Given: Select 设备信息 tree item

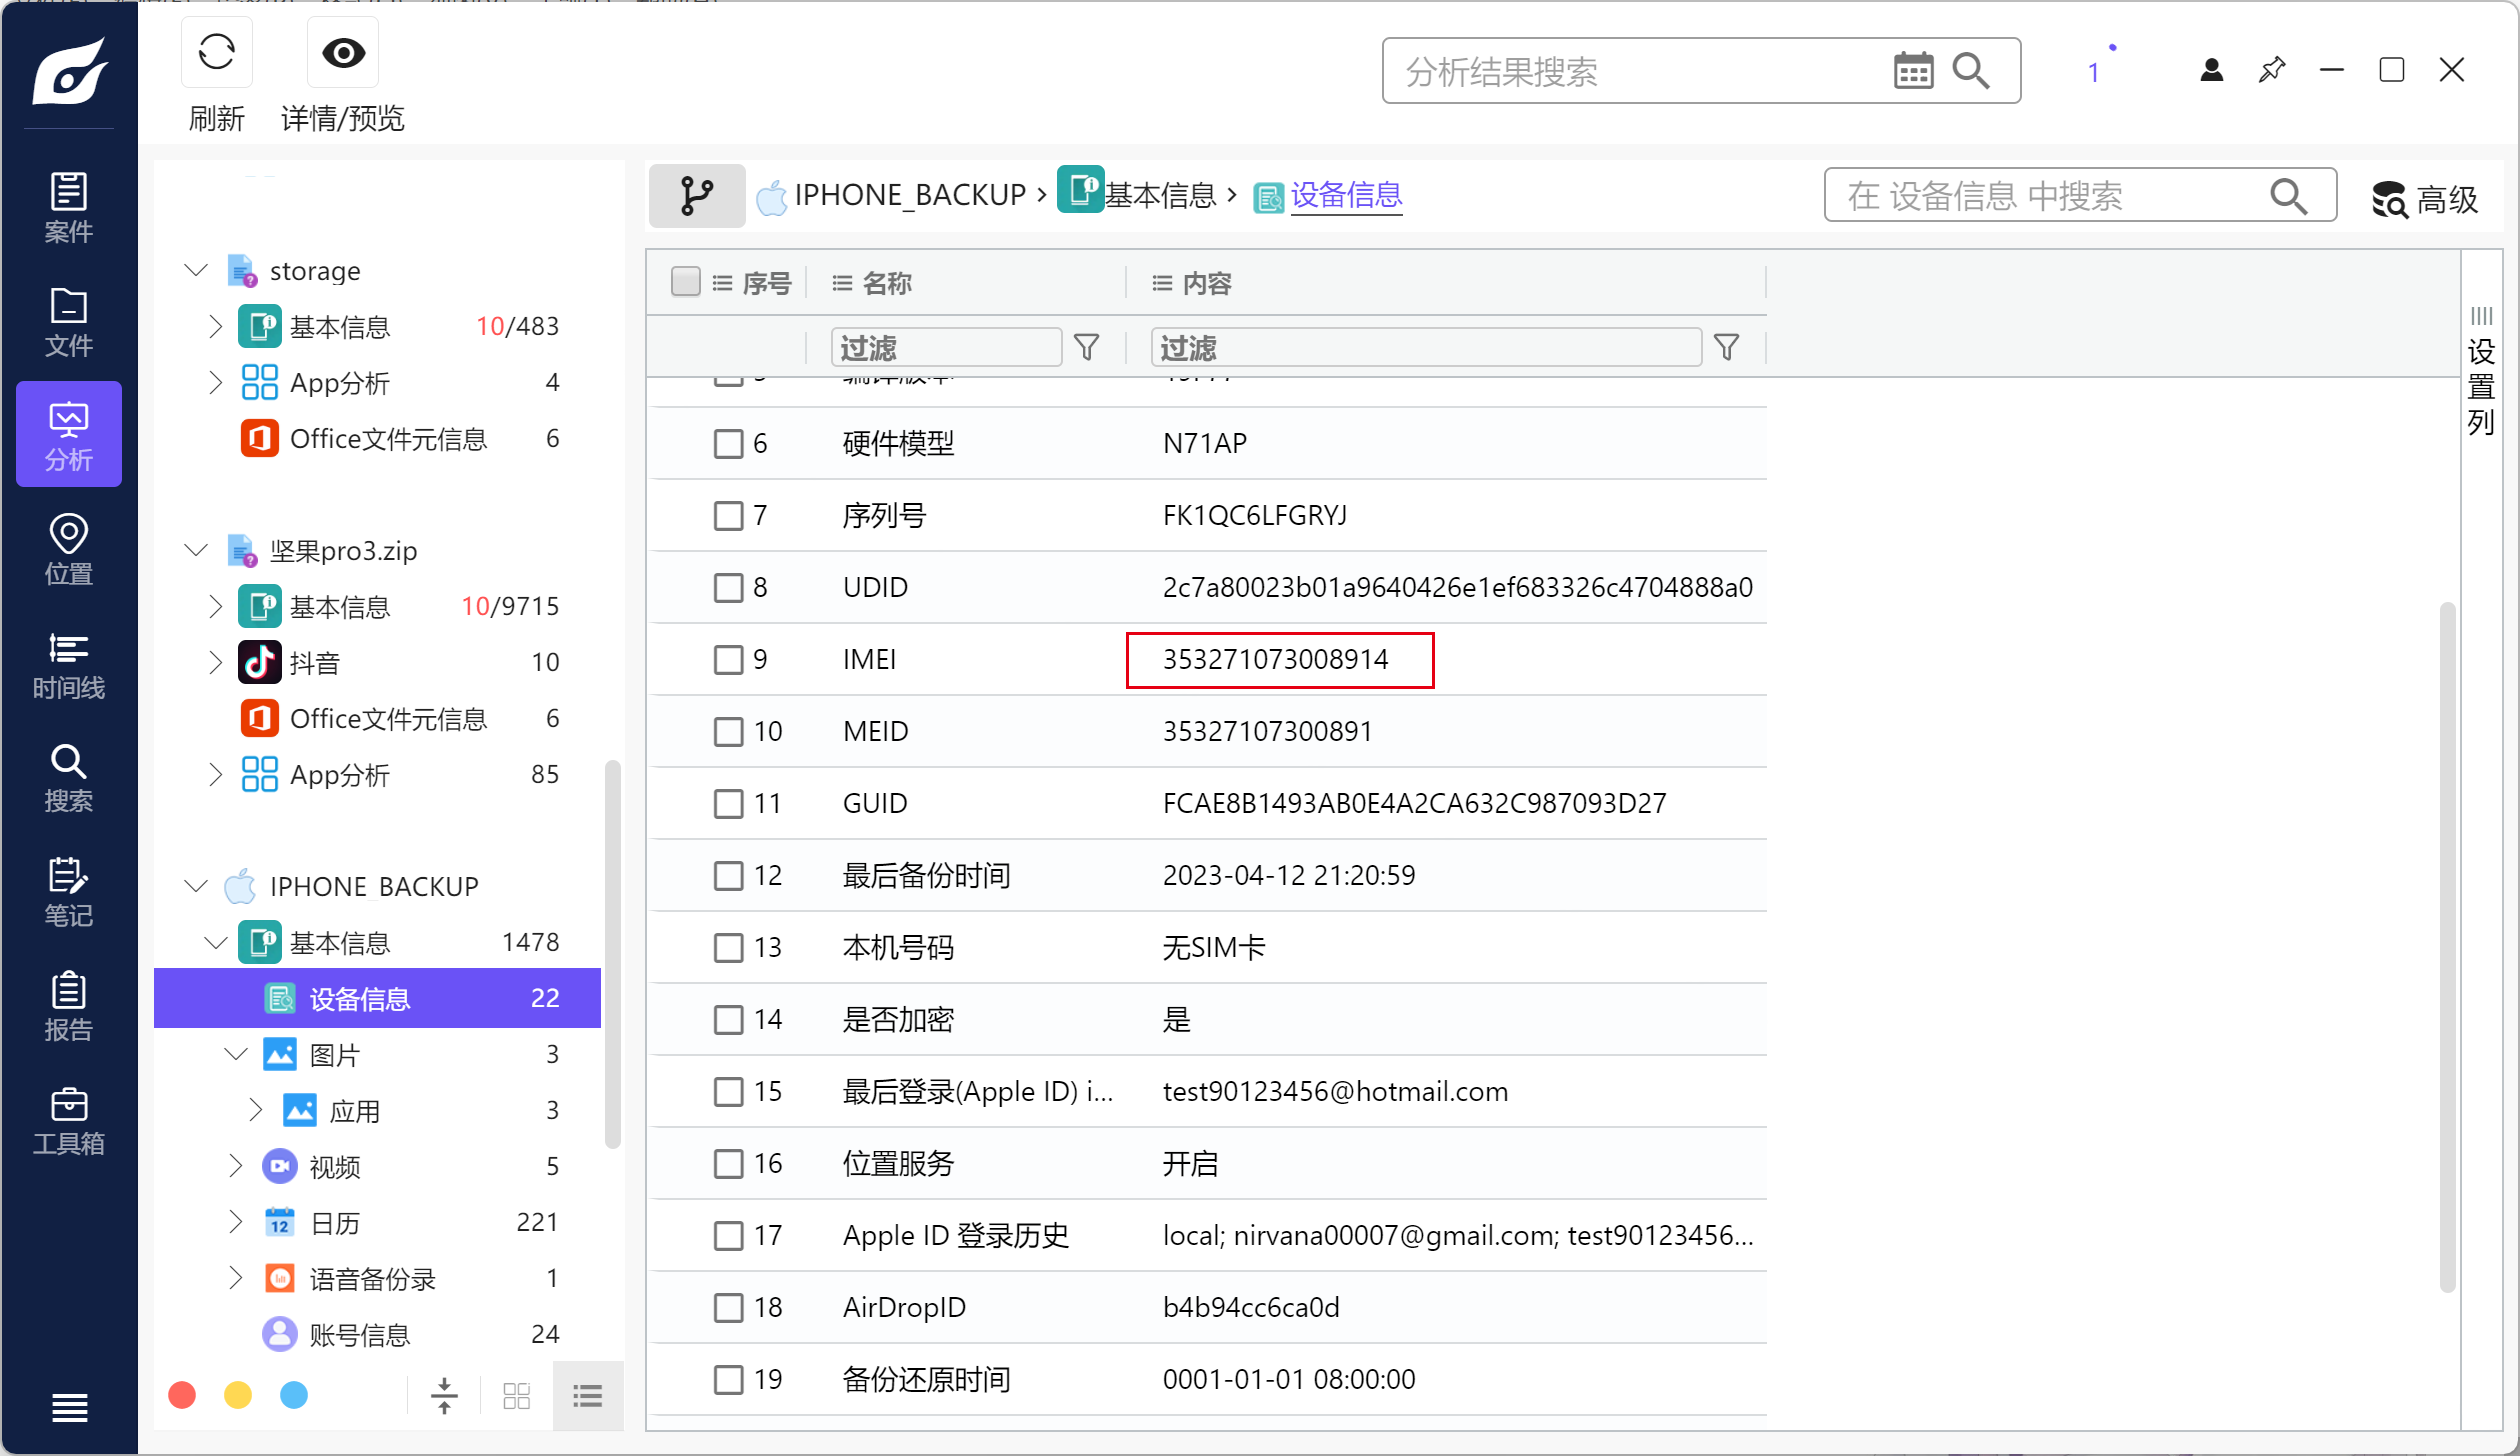Looking at the screenshot, I should pyautogui.click(x=377, y=998).
